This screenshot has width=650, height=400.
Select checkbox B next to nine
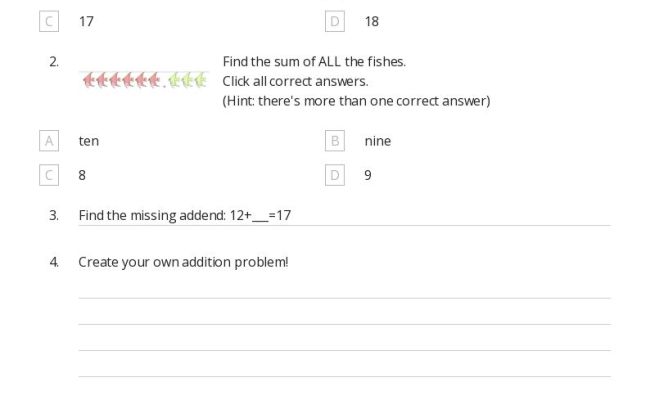click(335, 141)
